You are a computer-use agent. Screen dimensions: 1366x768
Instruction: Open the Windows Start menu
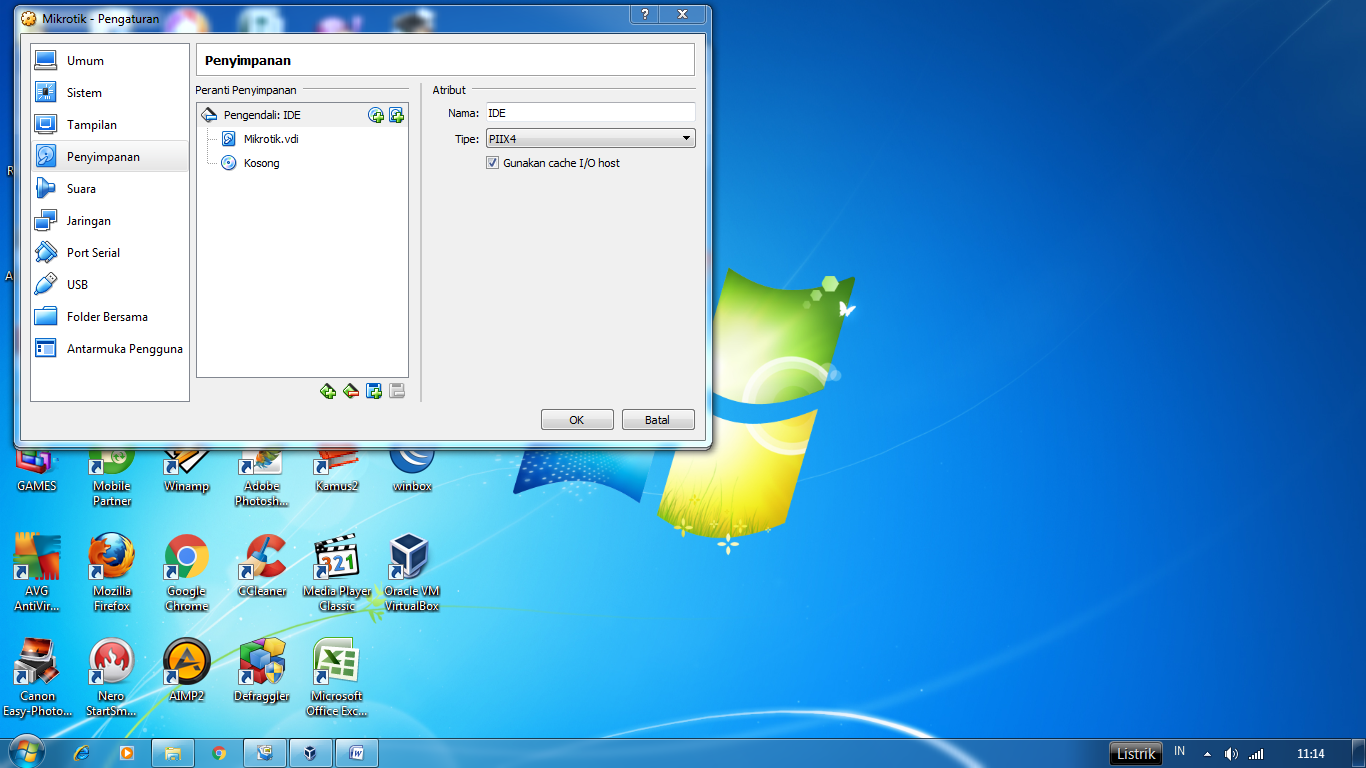coord(27,752)
